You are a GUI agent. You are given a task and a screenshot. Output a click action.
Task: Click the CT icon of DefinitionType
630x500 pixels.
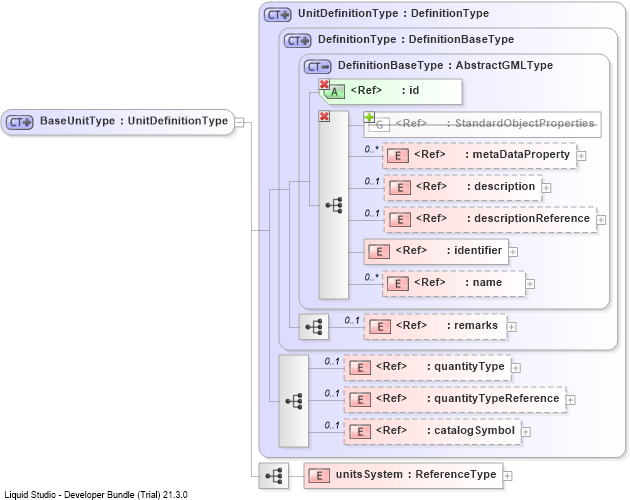(x=298, y=41)
